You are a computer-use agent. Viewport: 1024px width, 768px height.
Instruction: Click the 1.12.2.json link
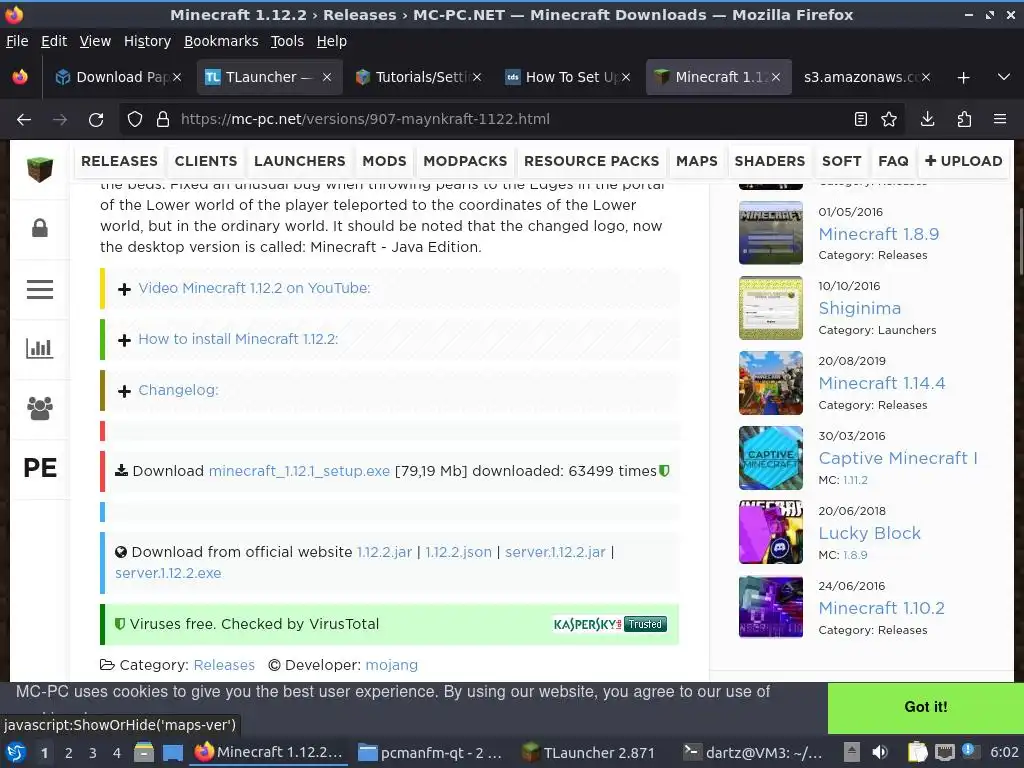coord(458,552)
